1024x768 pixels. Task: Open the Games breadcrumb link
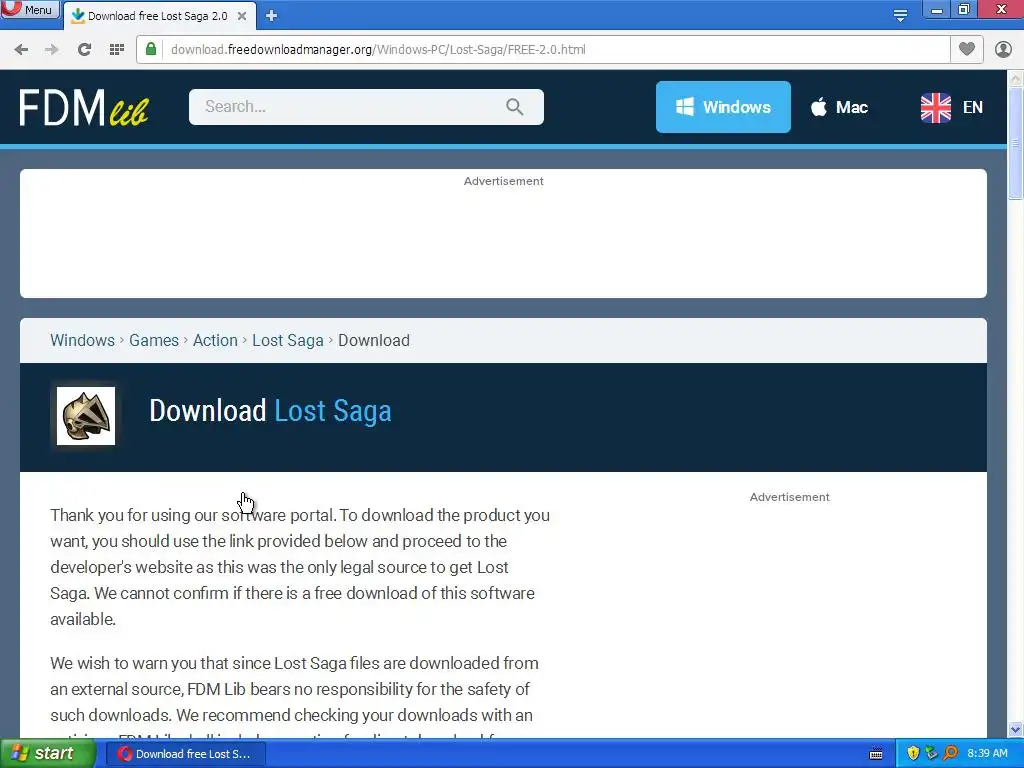click(x=153, y=340)
